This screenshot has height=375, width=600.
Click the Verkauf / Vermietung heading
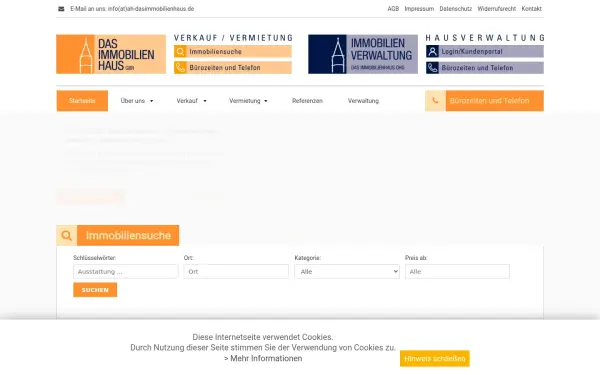tap(233, 38)
